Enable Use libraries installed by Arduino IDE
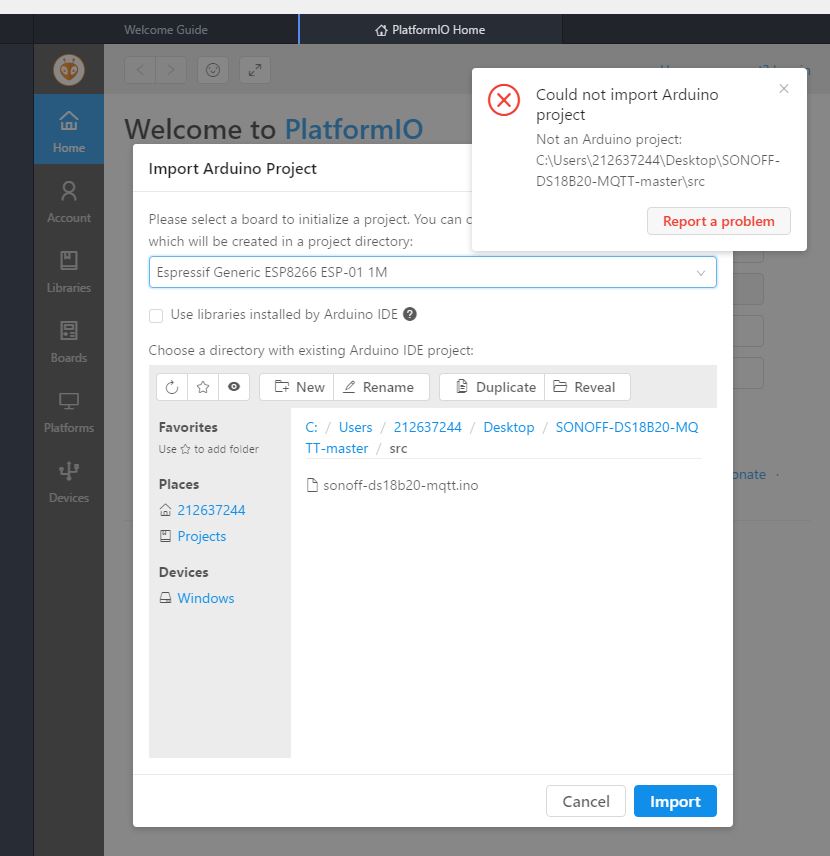Viewport: 830px width, 856px height. click(x=156, y=316)
